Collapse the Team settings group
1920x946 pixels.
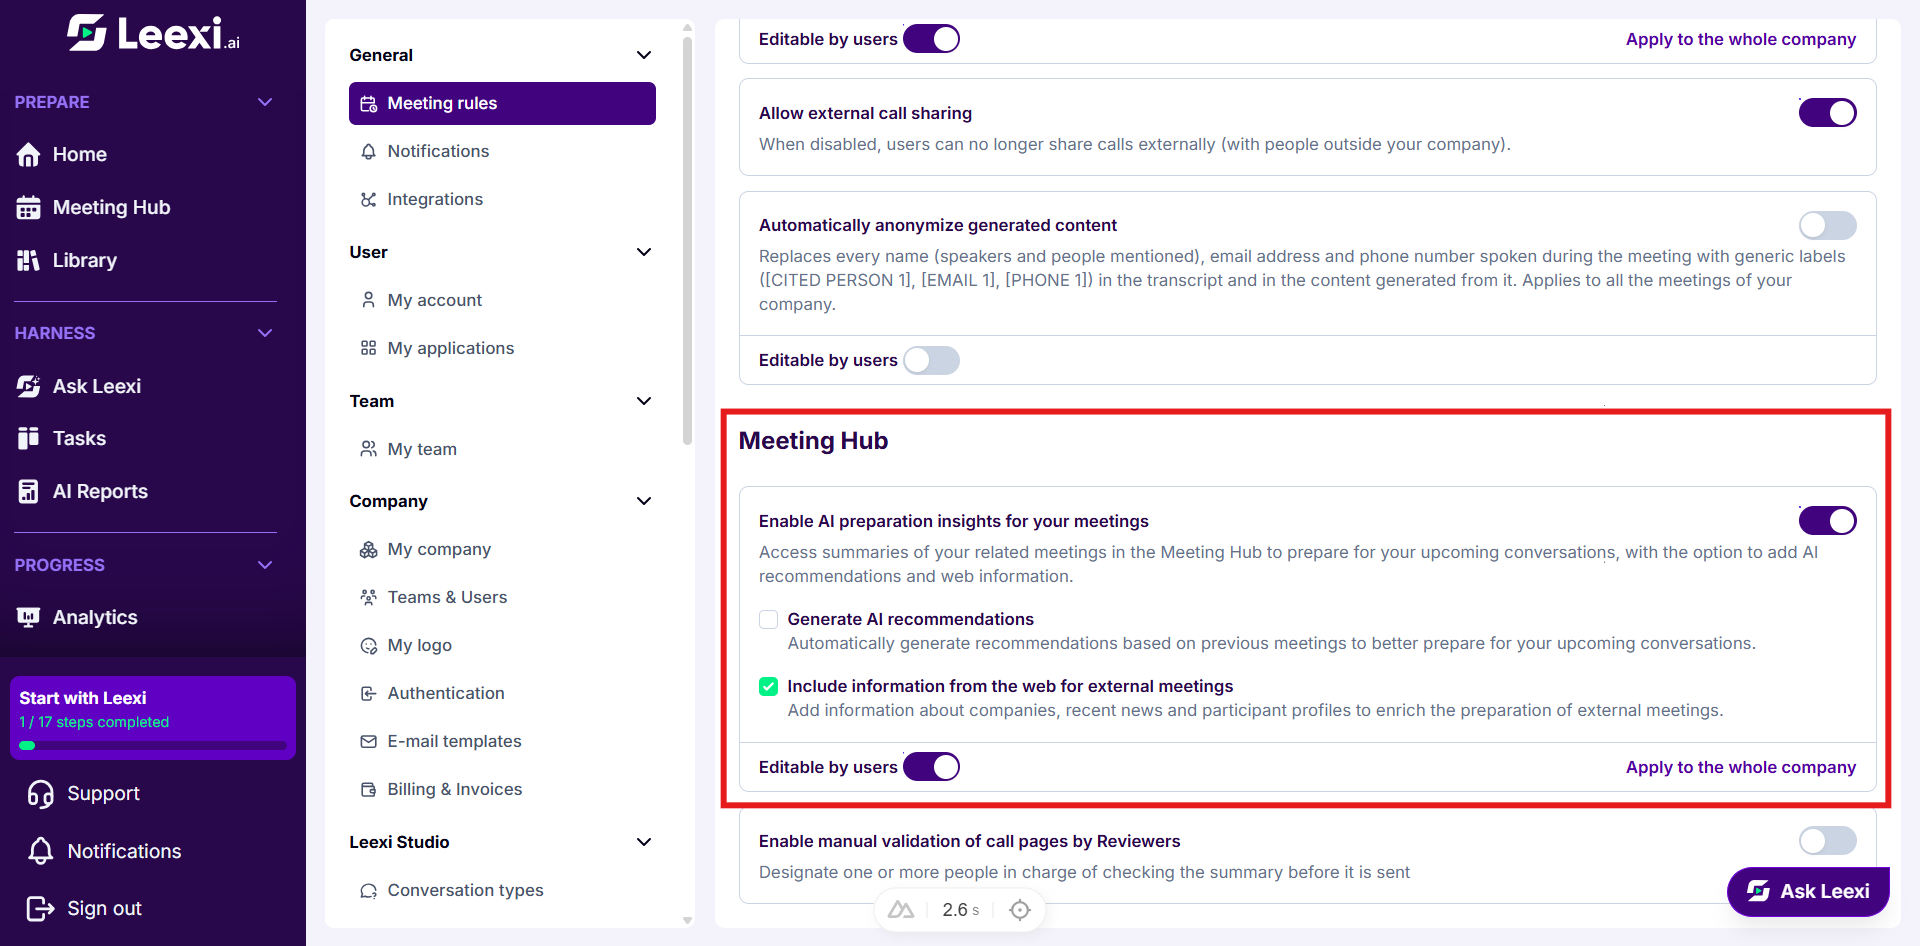click(x=644, y=401)
